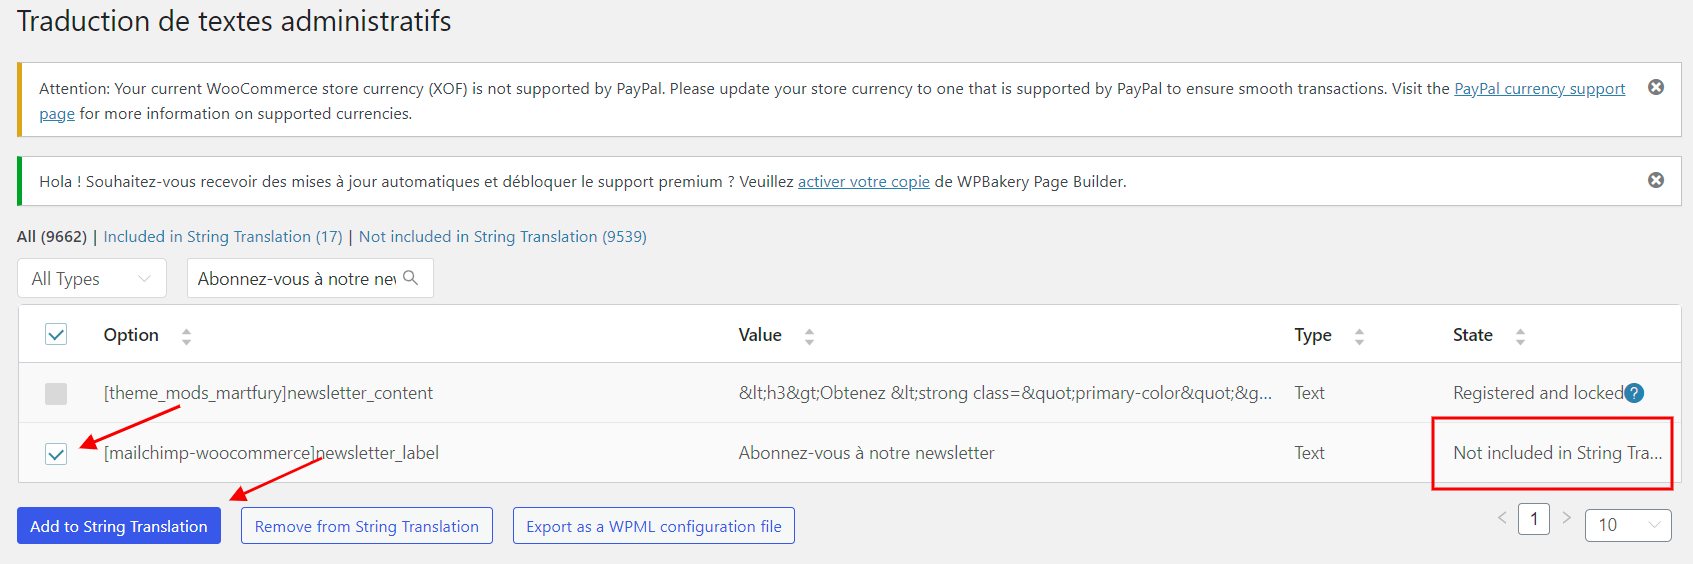Go to next page arrow
Screen dimensions: 1693x564
[1566, 518]
